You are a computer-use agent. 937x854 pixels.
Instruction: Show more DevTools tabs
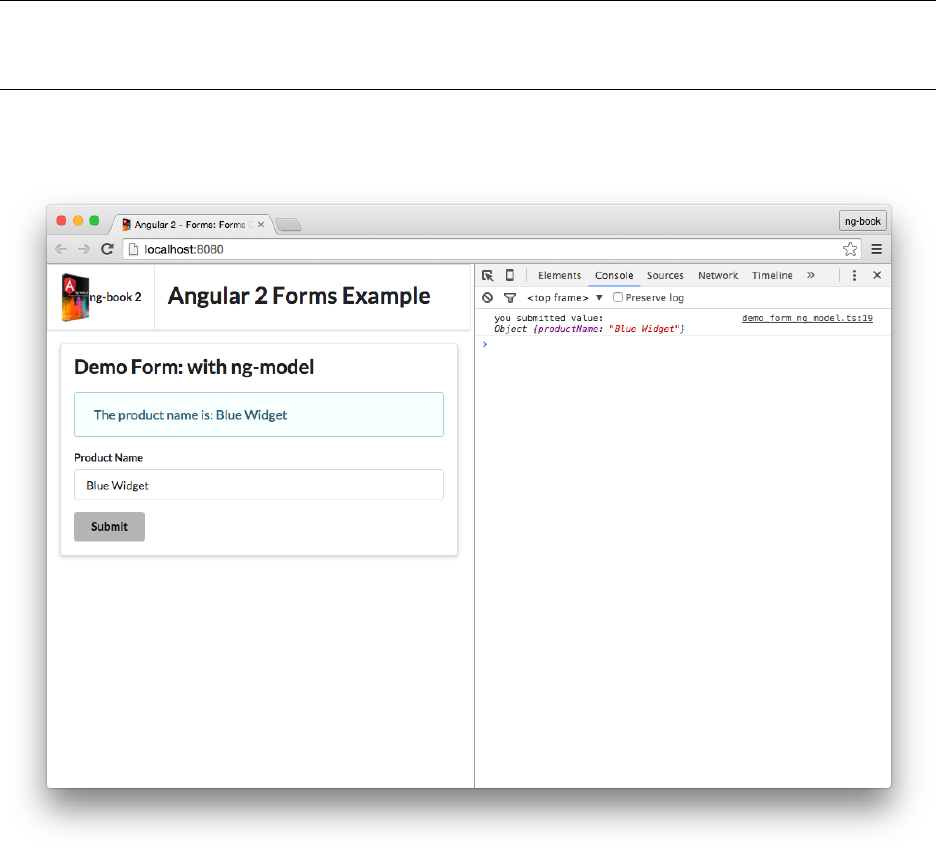(x=810, y=275)
